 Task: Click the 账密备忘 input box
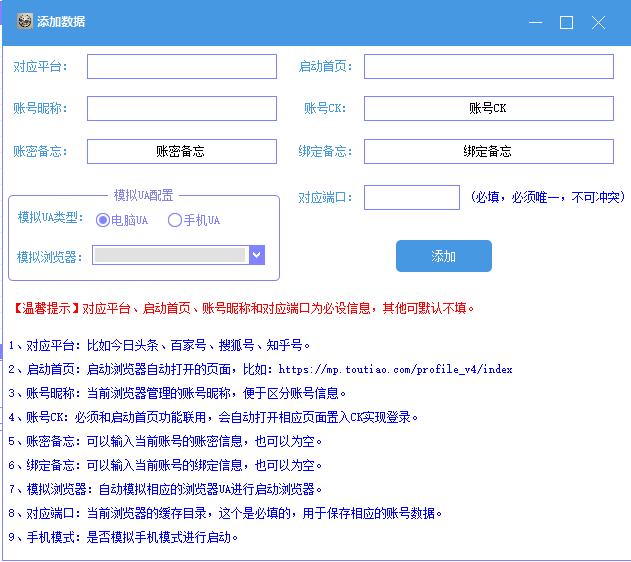[x=182, y=151]
